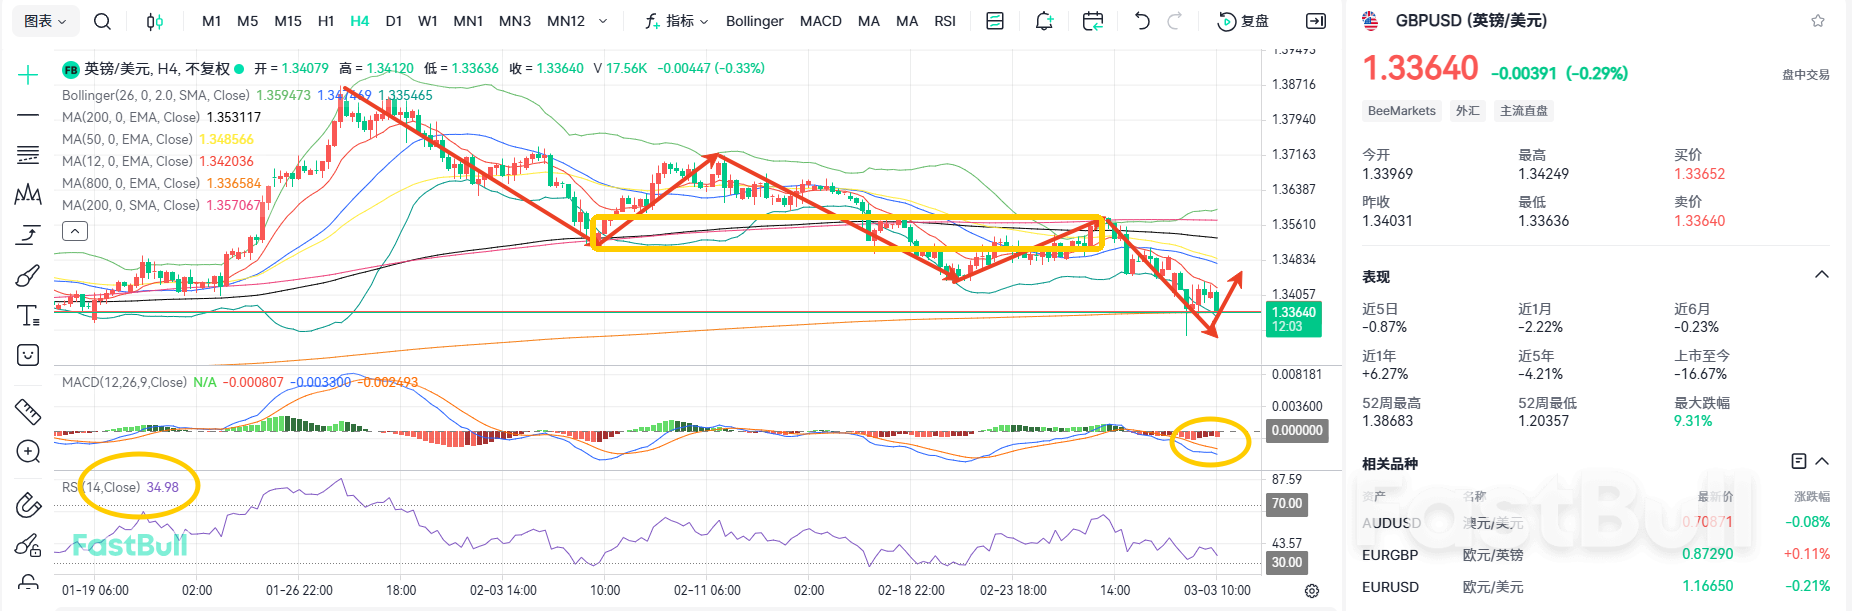The height and width of the screenshot is (611, 1852).
Task: Pick the ruler measurement tool
Action: pyautogui.click(x=28, y=411)
